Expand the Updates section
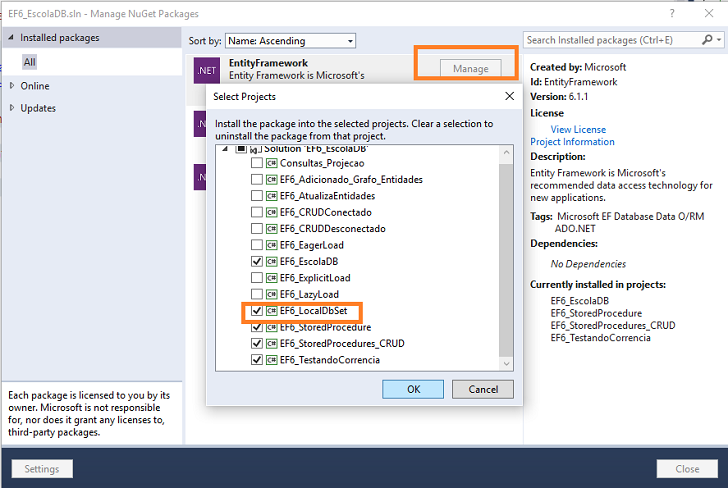This screenshot has height=488, width=728. (12, 108)
